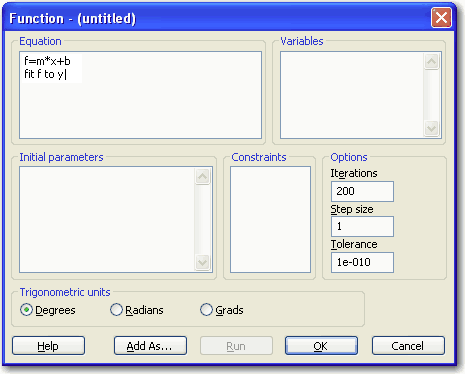Viewport: 465px width, 374px height.
Task: Click the equation line f=m*x+b
Action: tap(47, 61)
